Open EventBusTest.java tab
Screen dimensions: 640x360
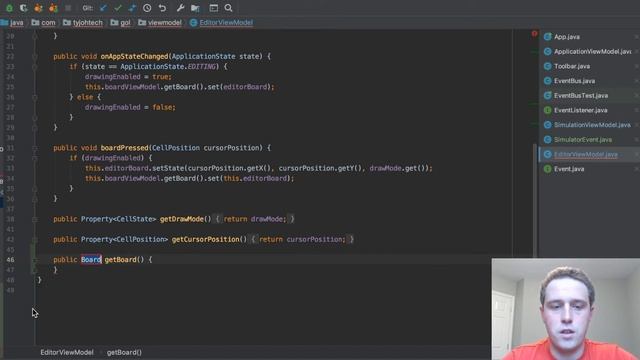pyautogui.click(x=581, y=96)
